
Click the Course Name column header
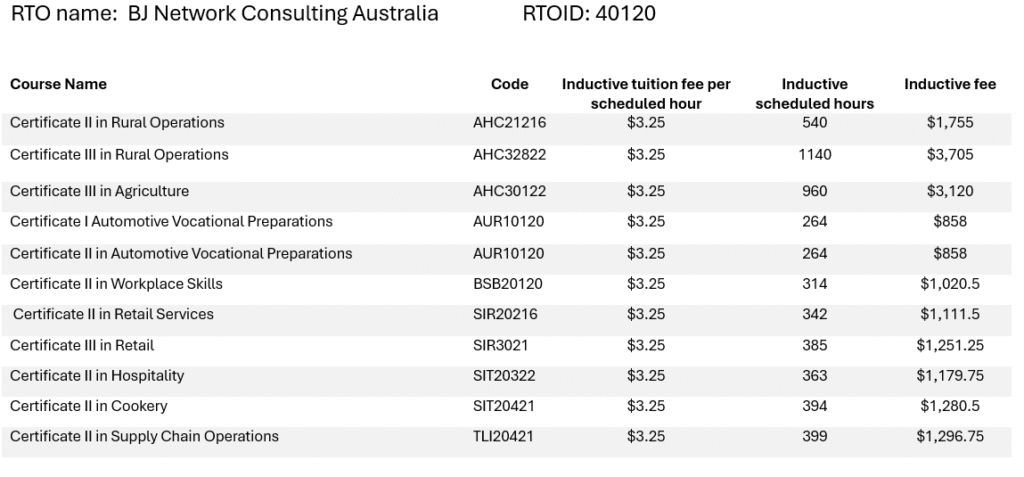click(x=58, y=84)
